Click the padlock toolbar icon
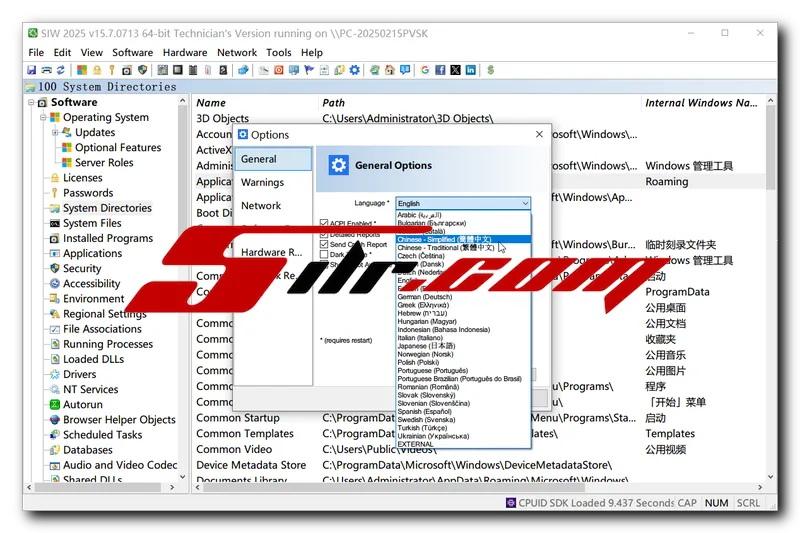This screenshot has height=533, width=800. (x=97, y=70)
